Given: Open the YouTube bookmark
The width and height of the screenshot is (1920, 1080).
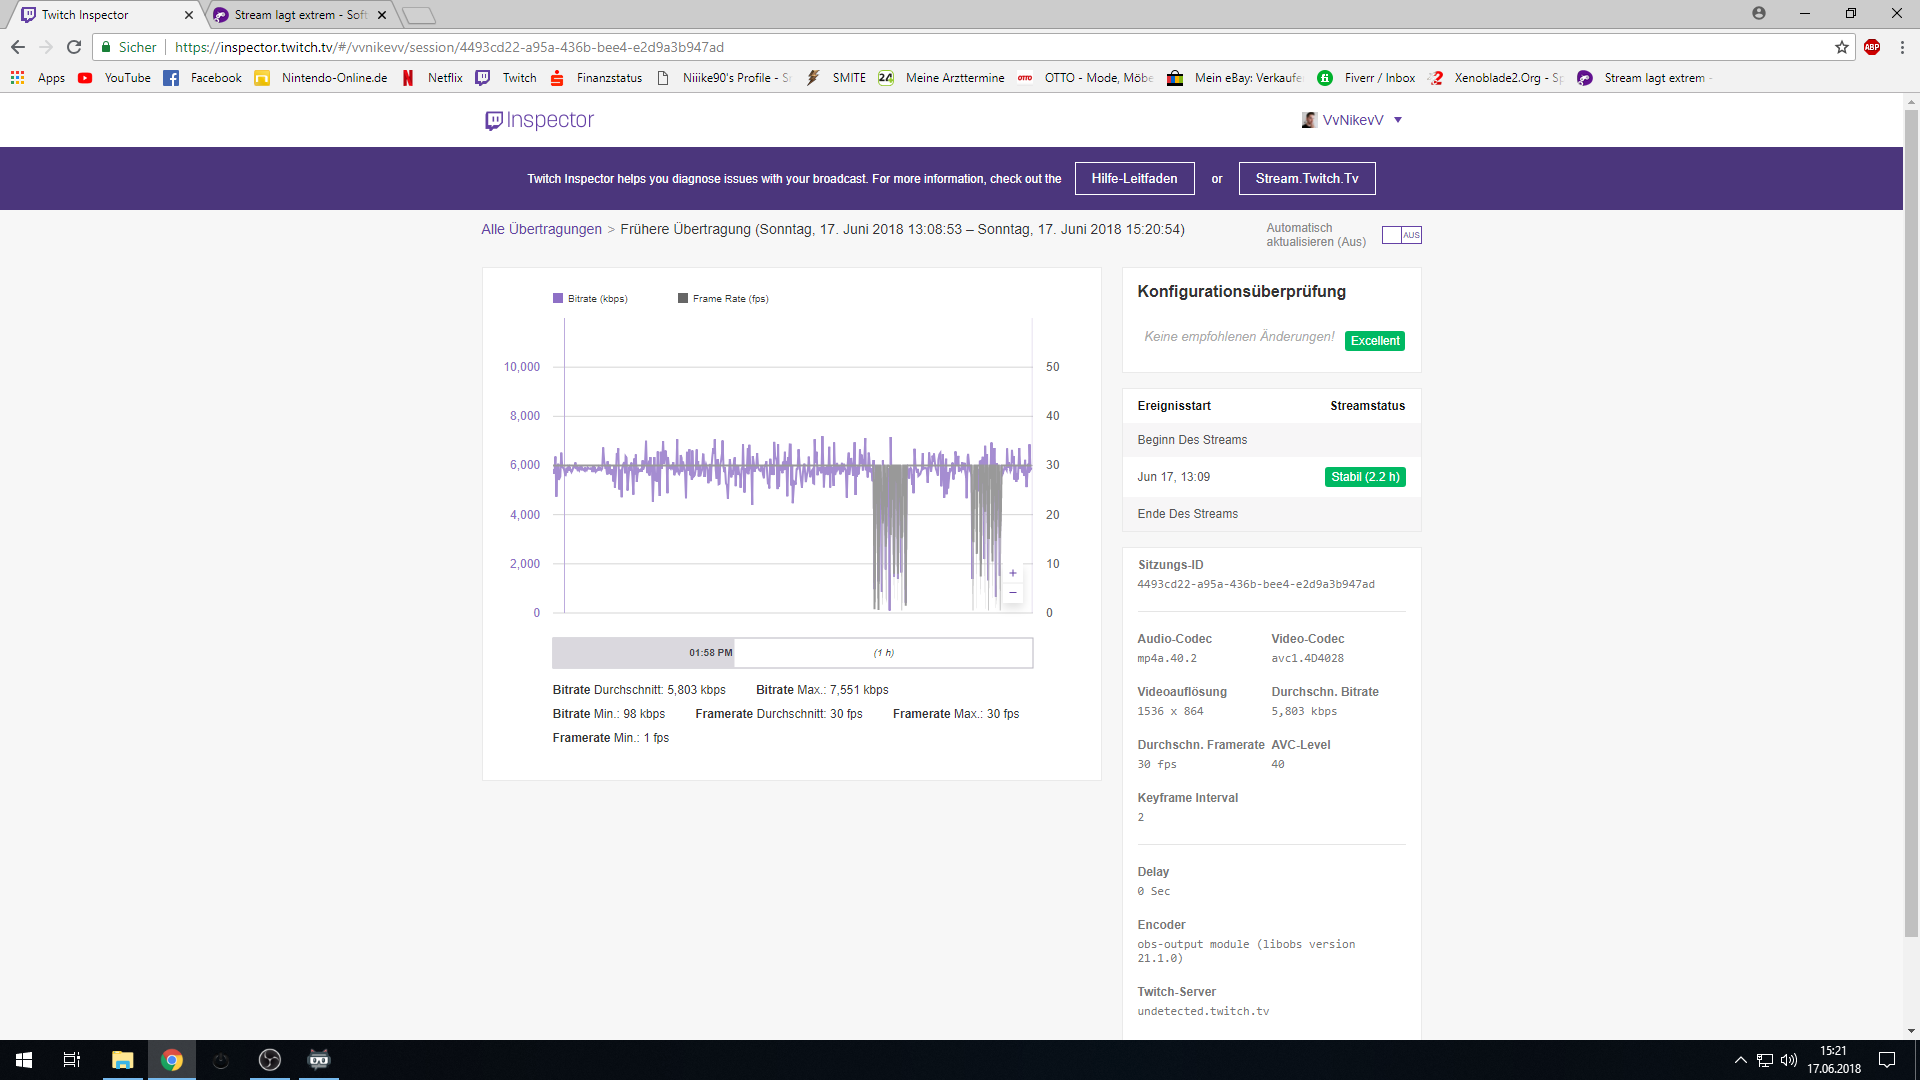Looking at the screenshot, I should tap(115, 78).
